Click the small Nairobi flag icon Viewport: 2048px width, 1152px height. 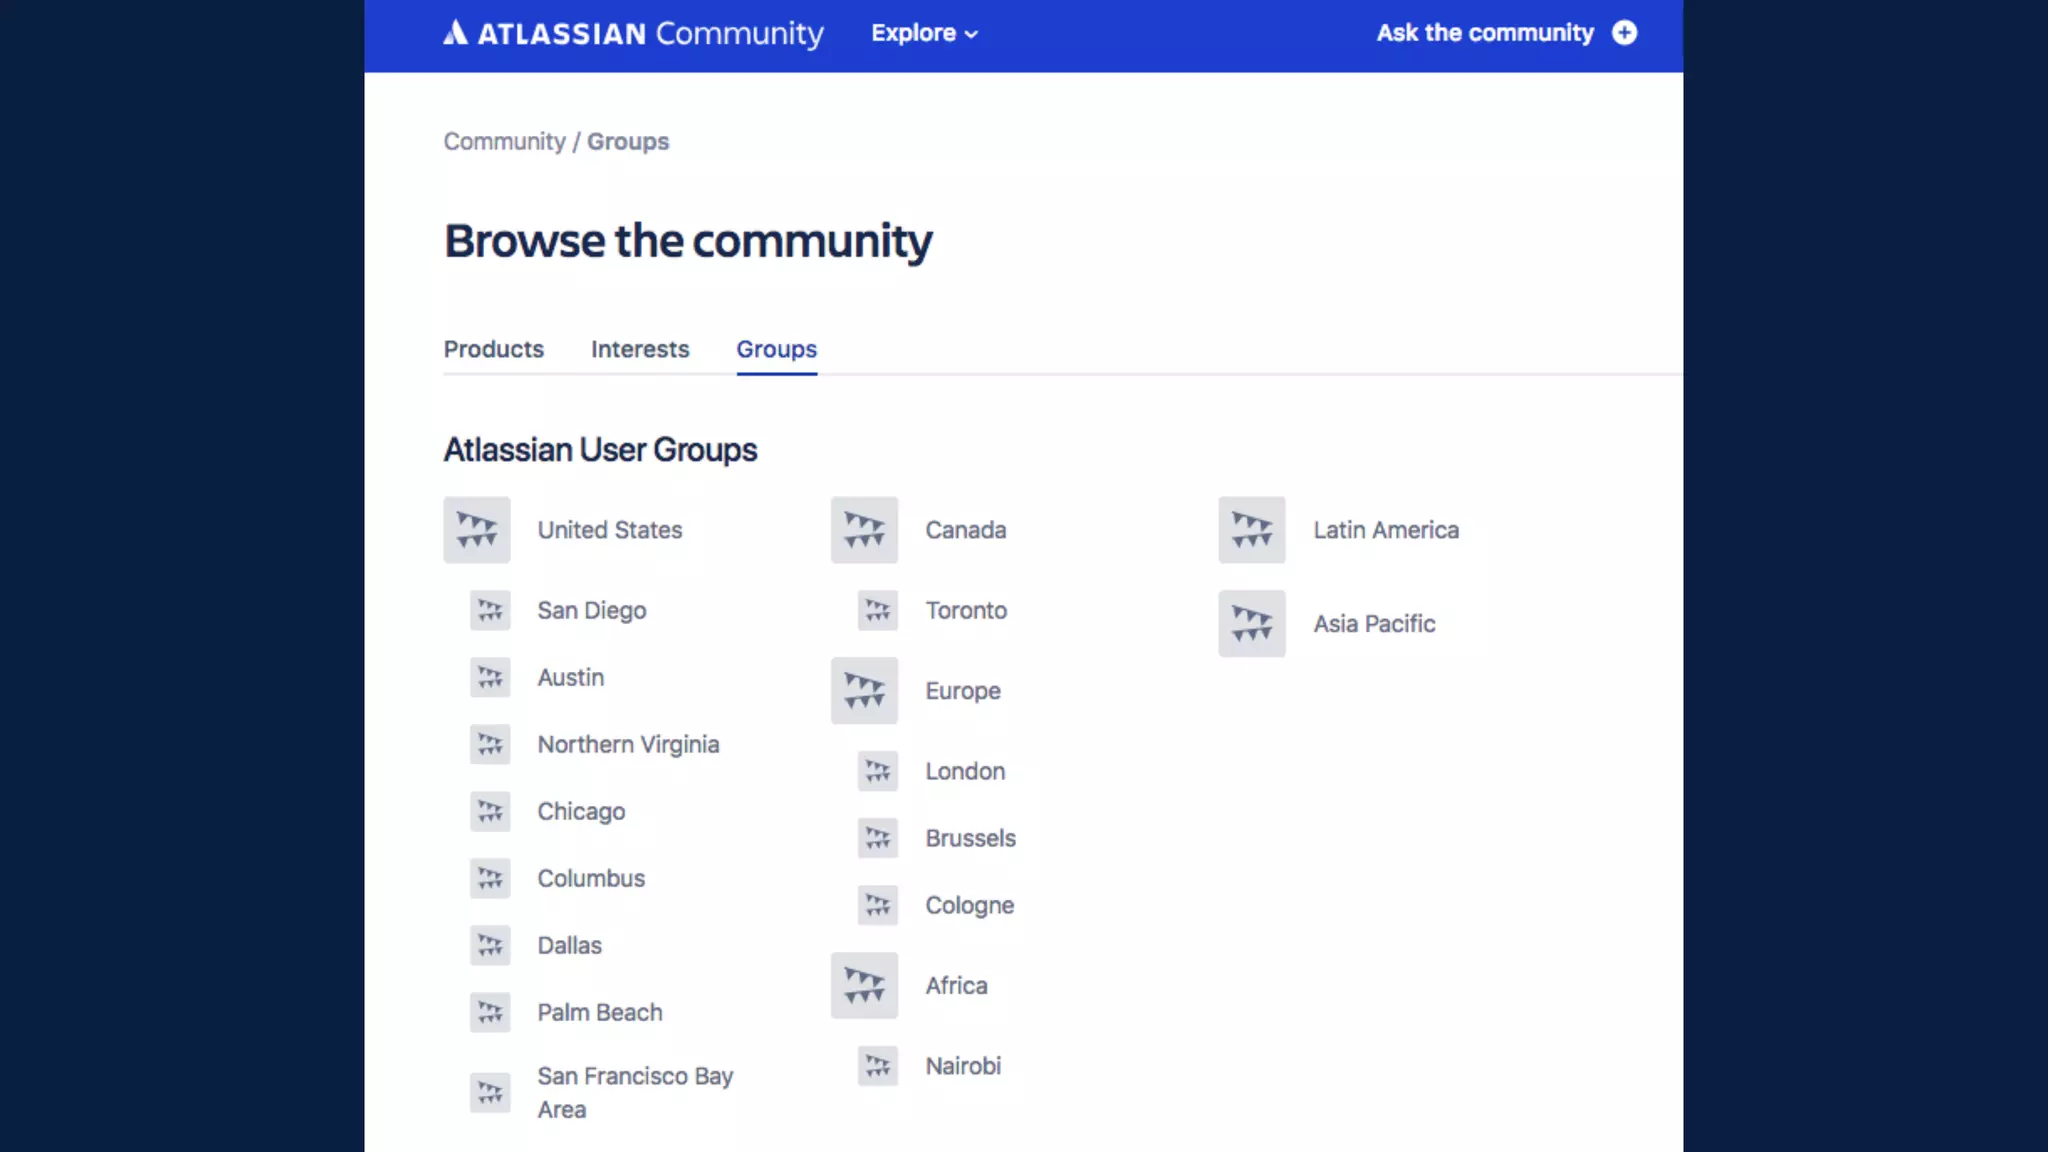point(877,1066)
